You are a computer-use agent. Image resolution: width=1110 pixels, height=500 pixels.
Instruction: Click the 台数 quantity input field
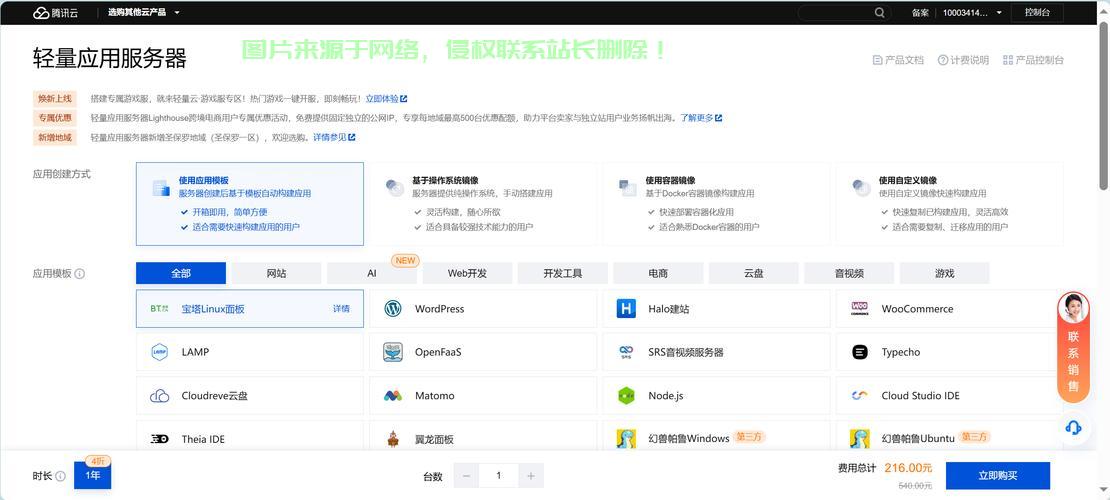tap(498, 476)
